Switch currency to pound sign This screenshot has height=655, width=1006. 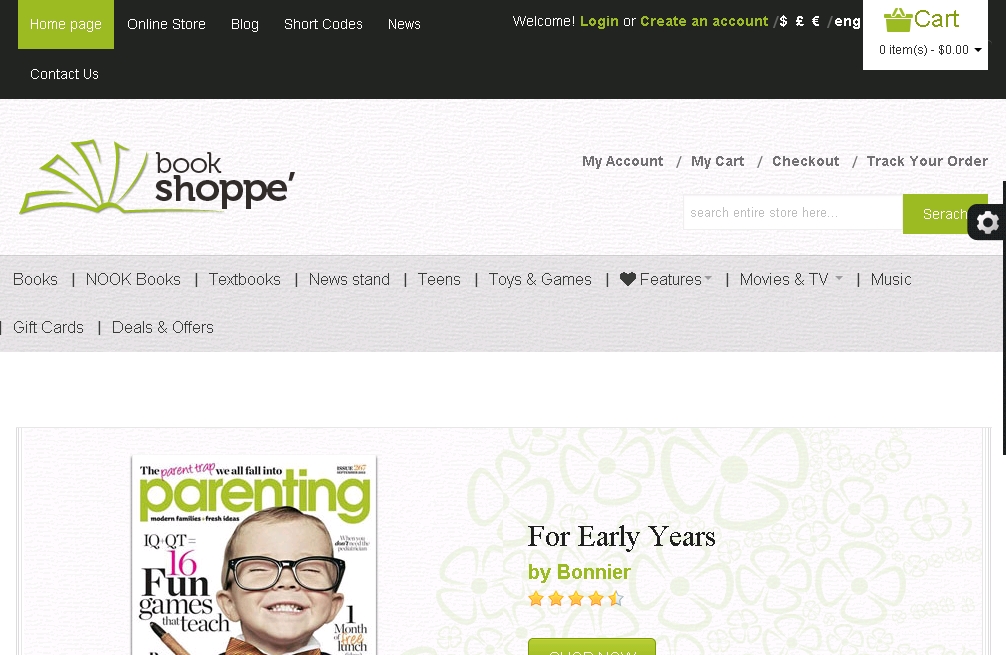[799, 21]
